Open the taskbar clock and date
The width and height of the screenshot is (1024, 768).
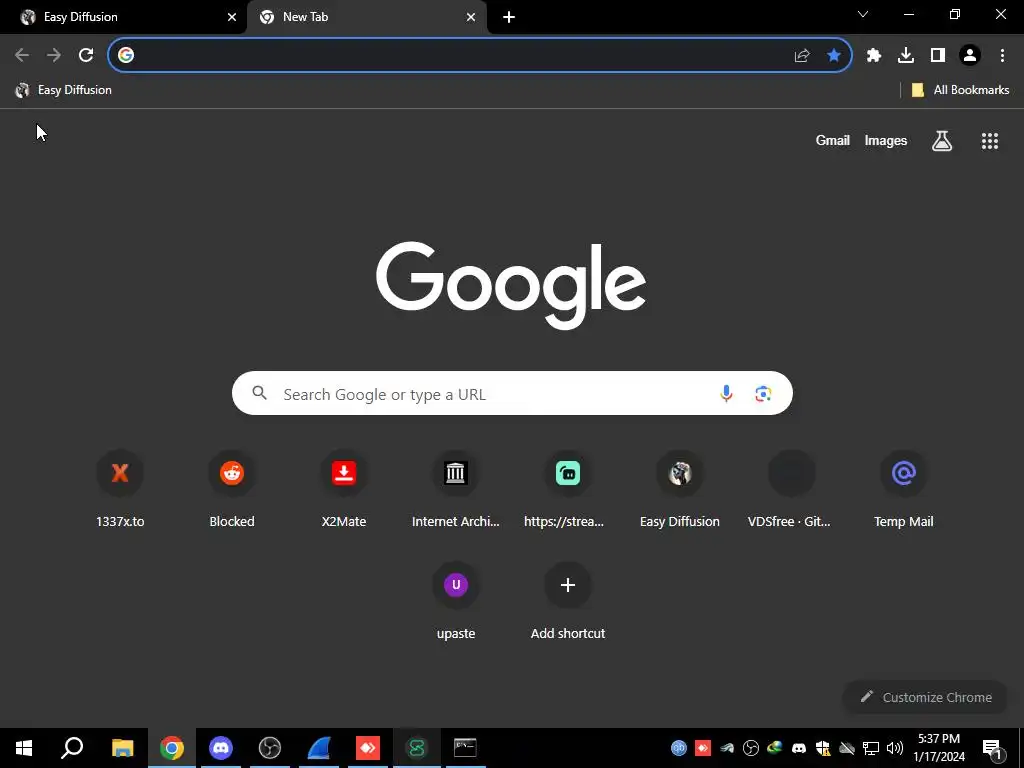point(939,748)
